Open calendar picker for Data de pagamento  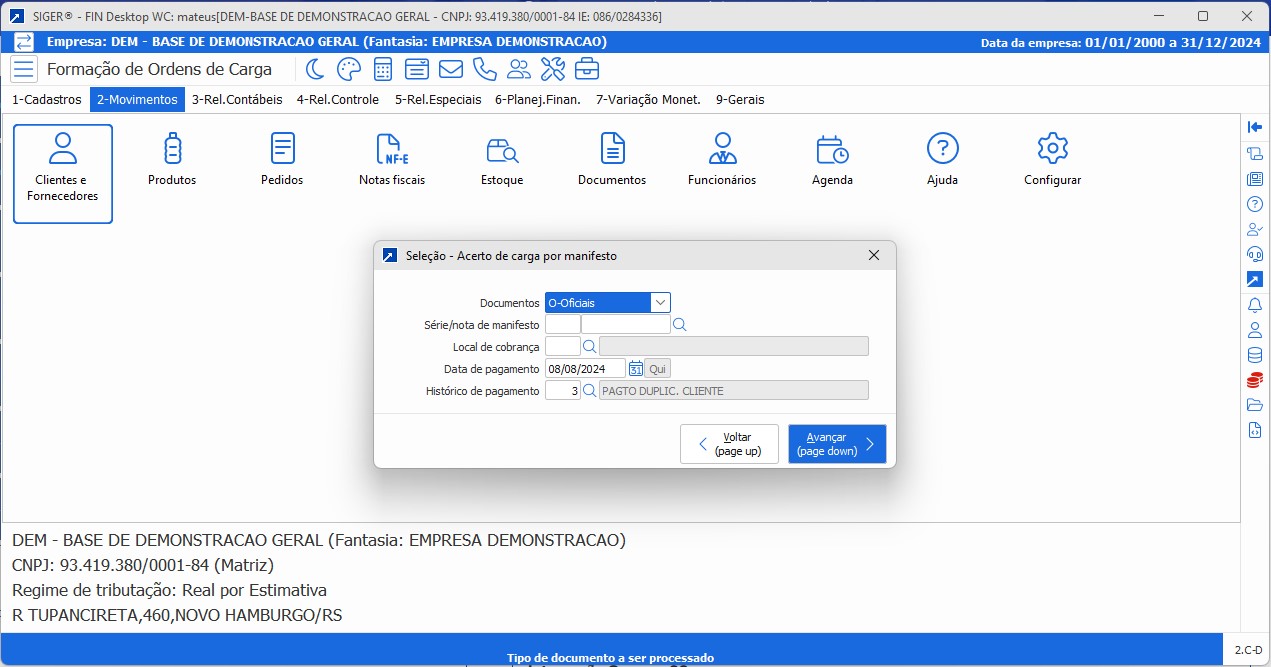pos(635,368)
